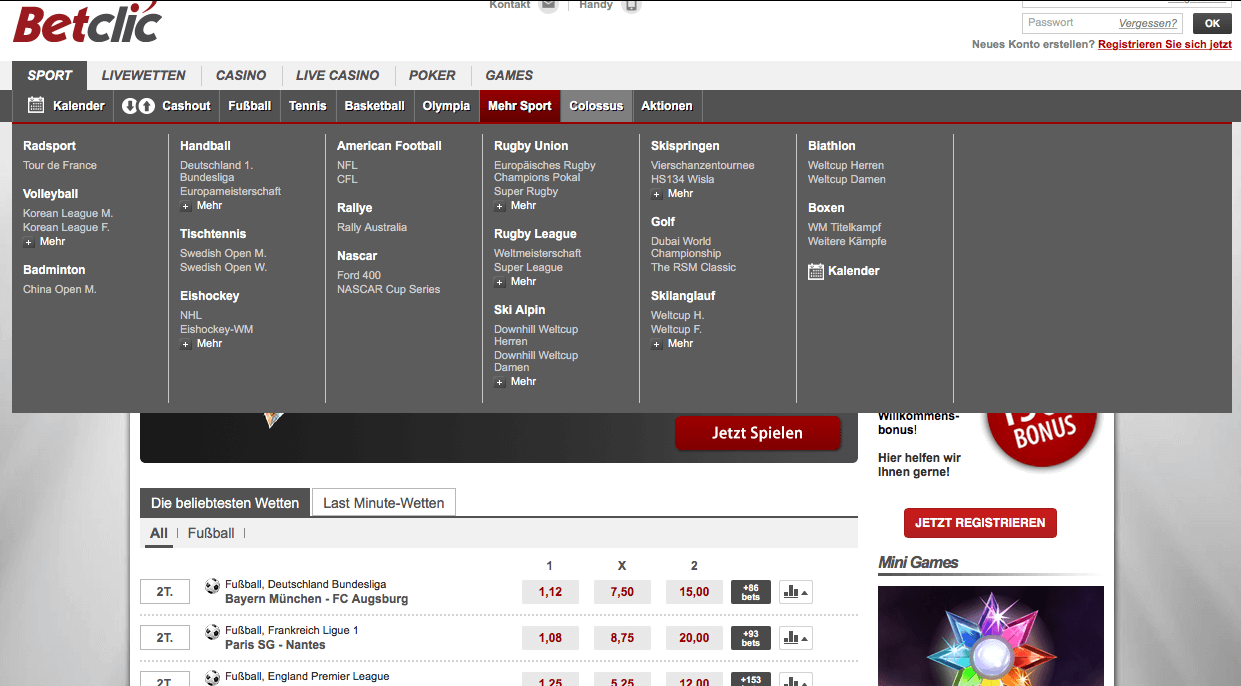Open the WM Titelkampf boxing link

point(845,228)
